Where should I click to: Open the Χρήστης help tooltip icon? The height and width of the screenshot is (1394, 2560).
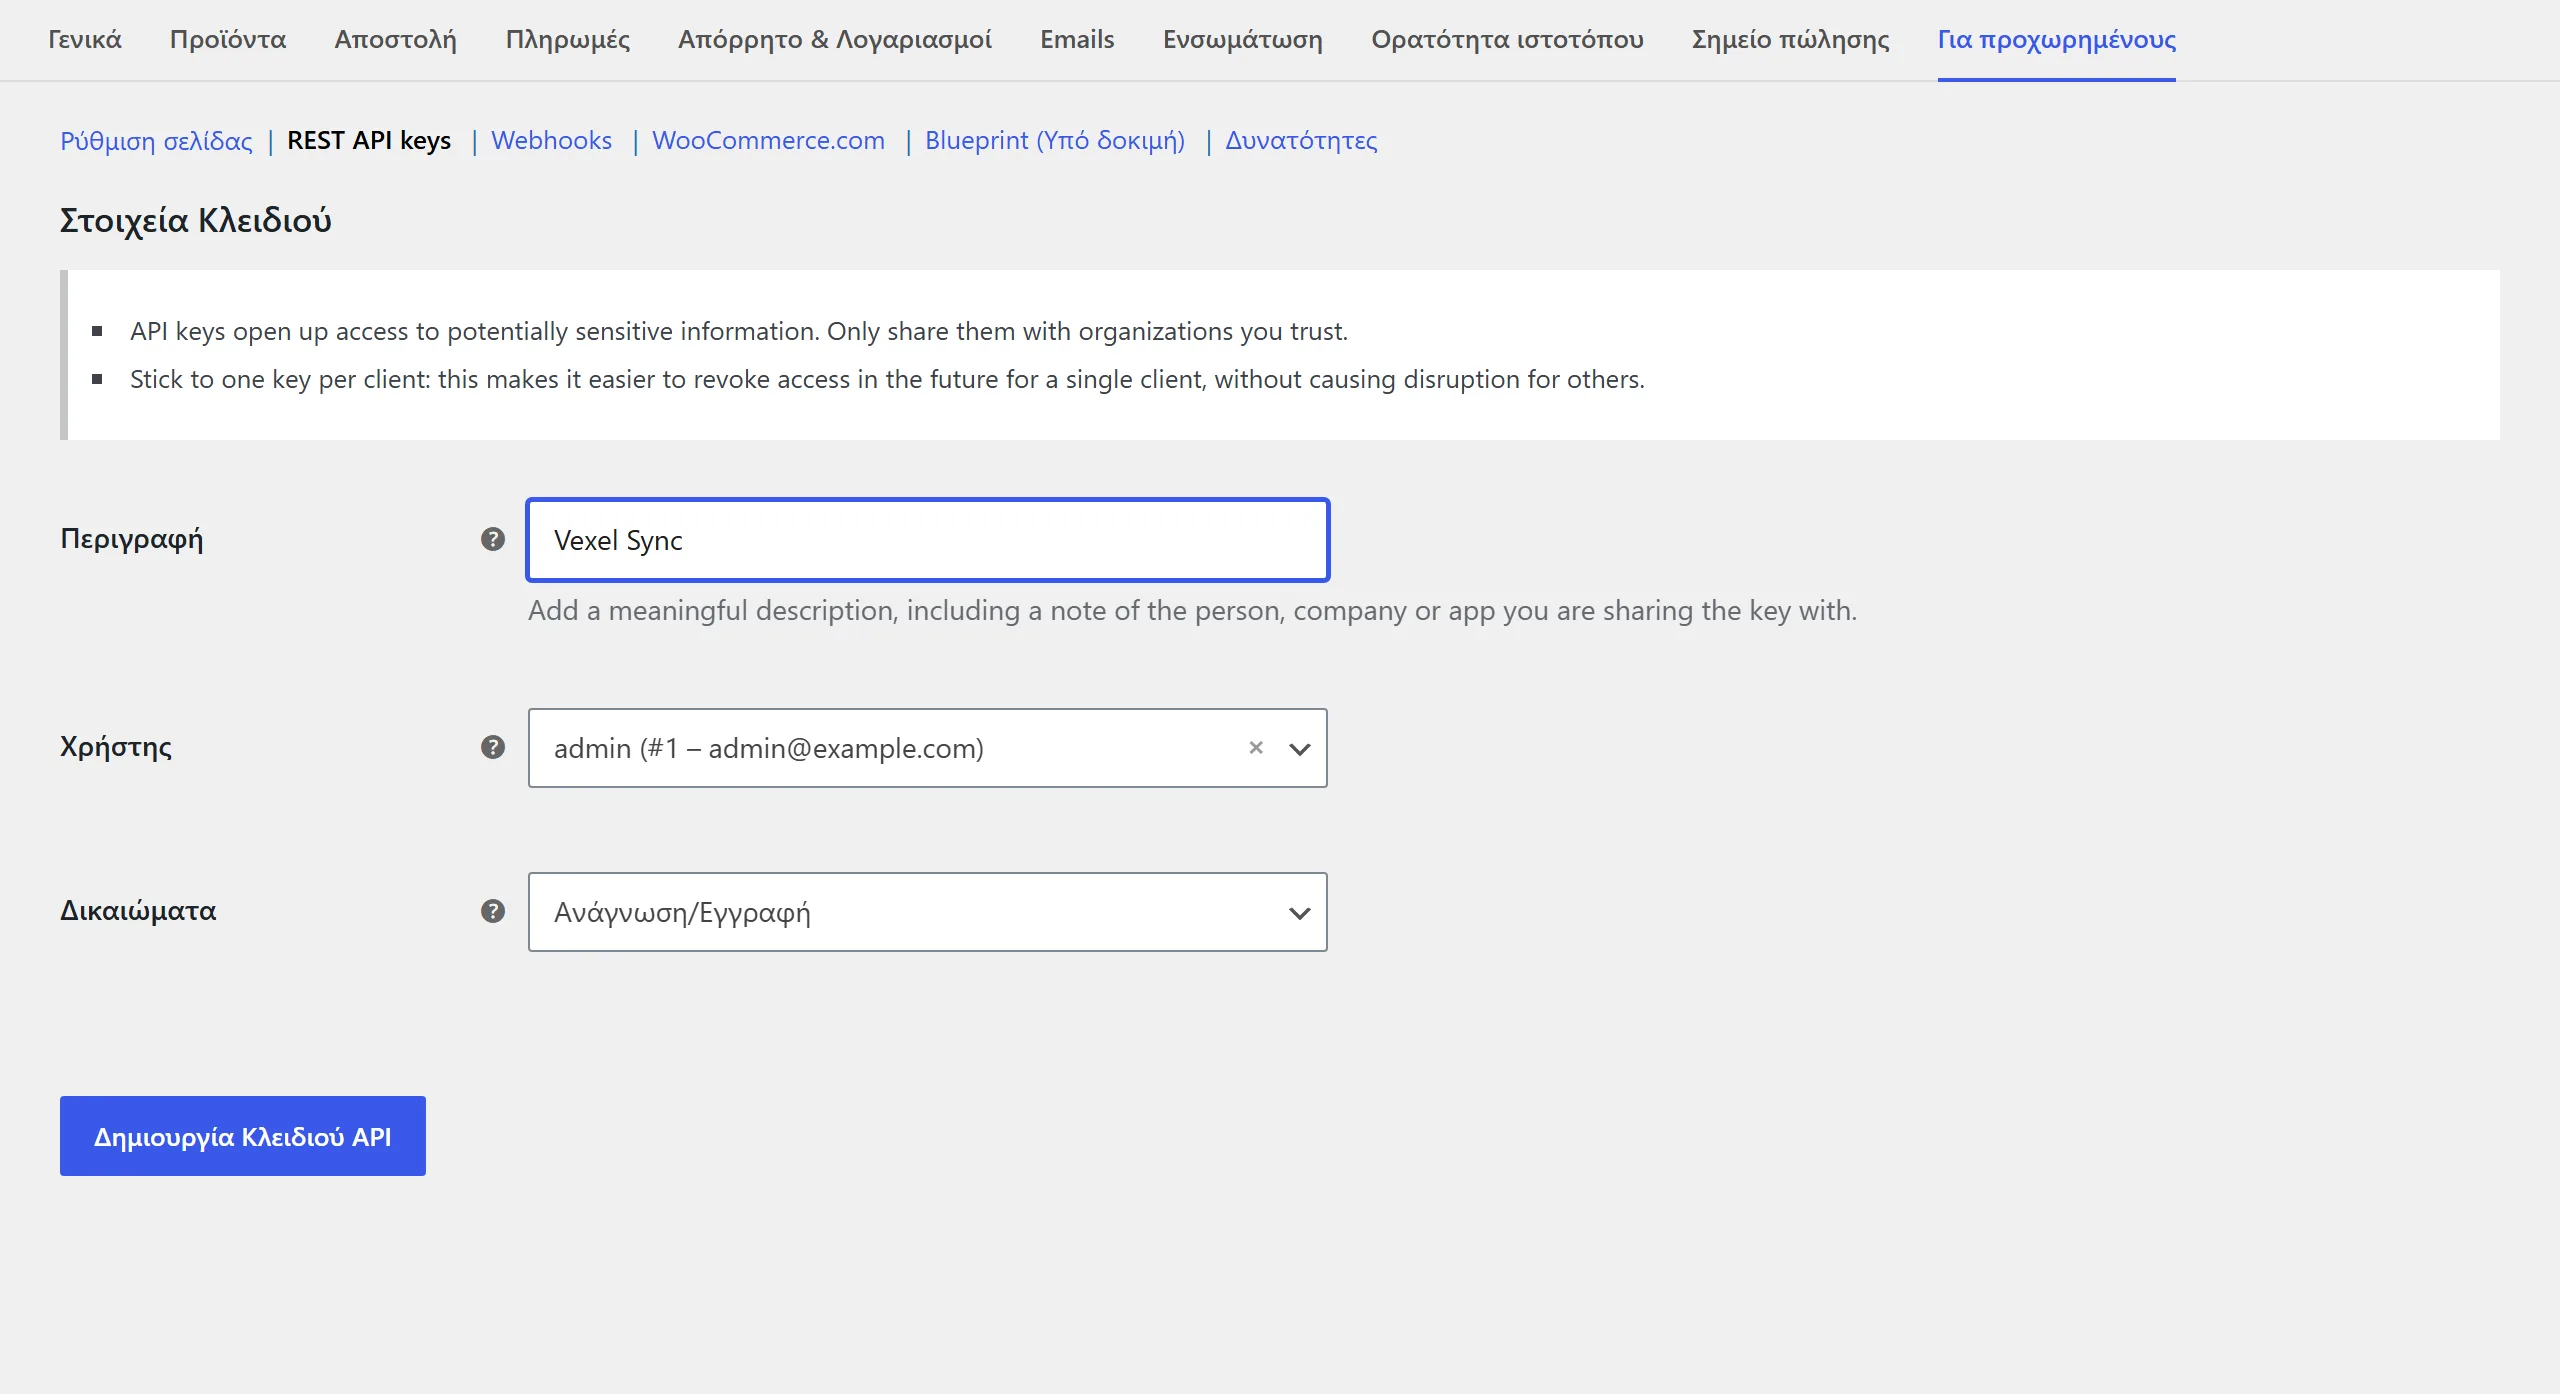click(492, 747)
